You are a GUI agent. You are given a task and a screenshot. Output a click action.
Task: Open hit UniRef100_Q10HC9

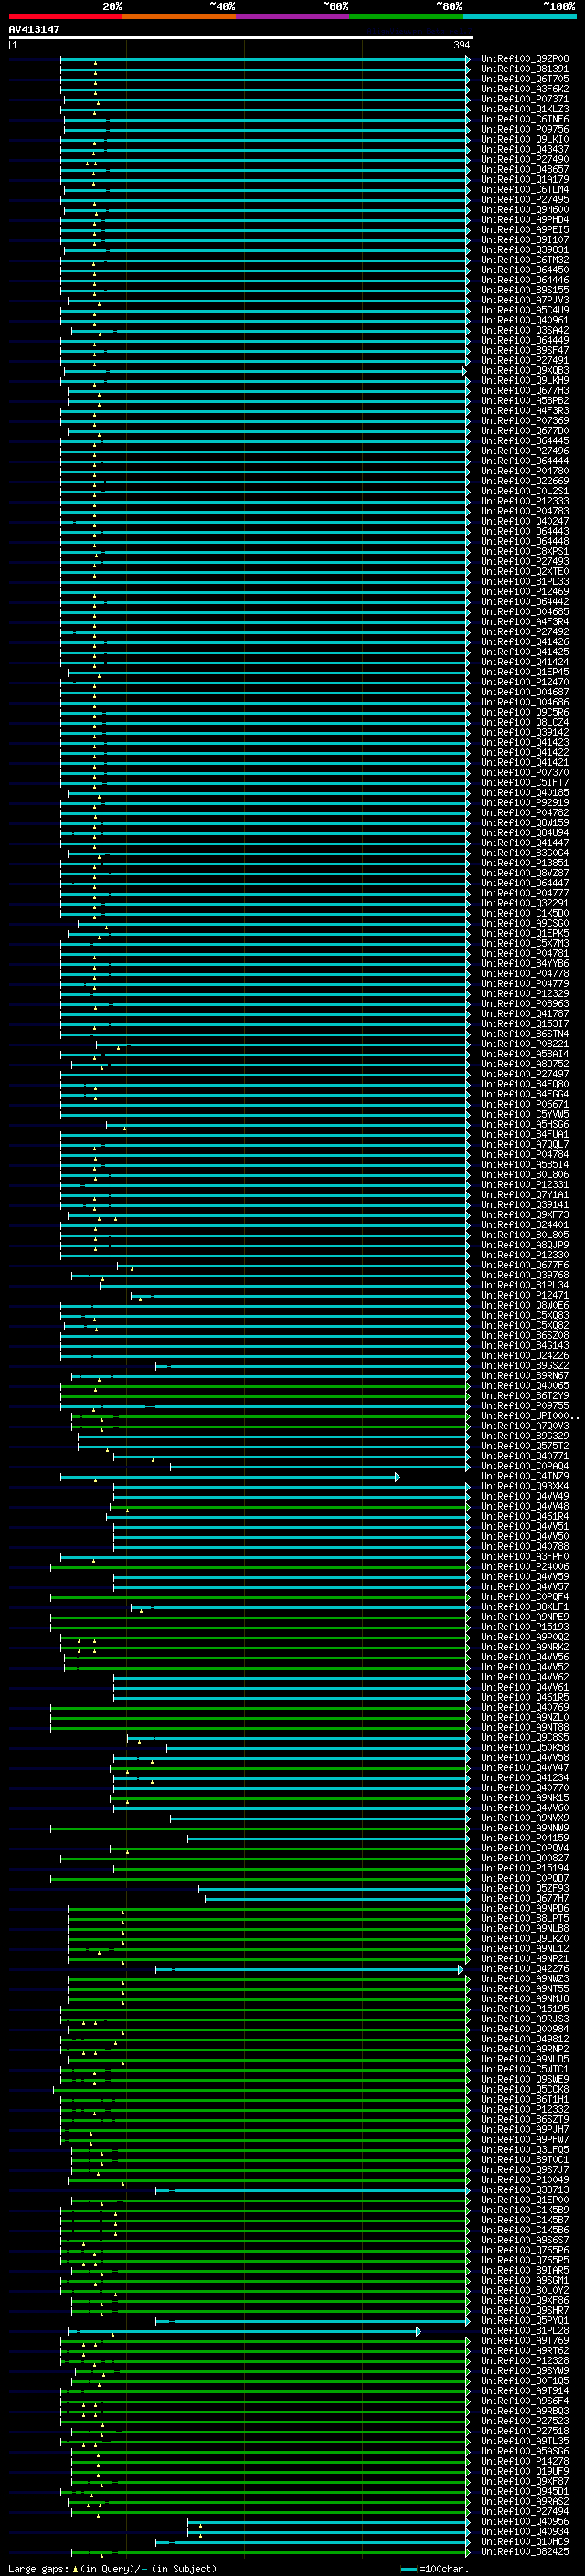pos(524,2542)
